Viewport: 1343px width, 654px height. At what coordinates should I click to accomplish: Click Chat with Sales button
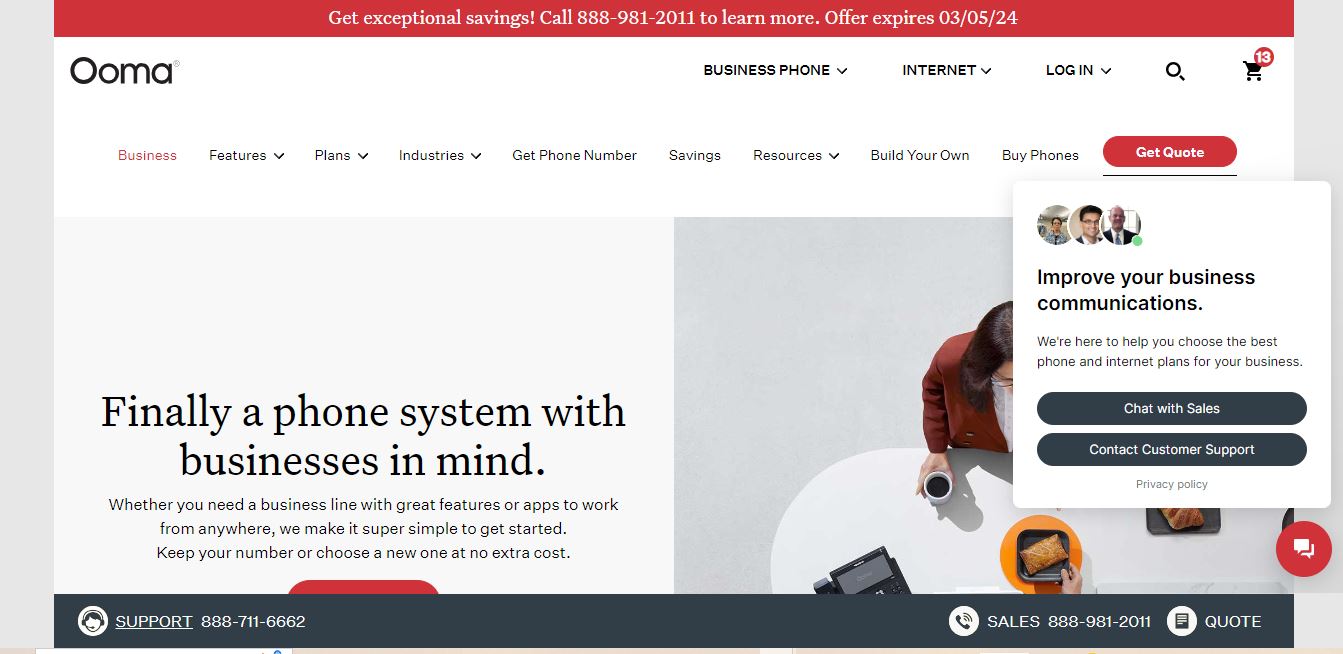tap(1172, 408)
